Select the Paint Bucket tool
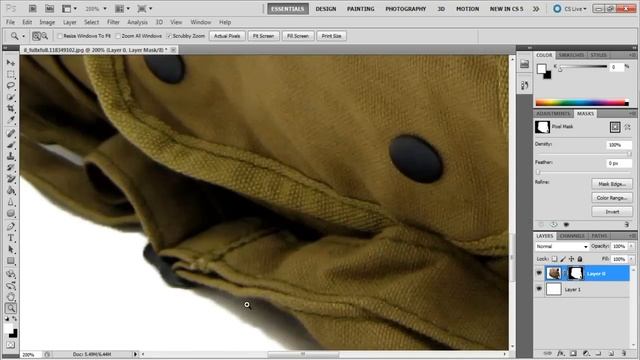 coord(11,190)
